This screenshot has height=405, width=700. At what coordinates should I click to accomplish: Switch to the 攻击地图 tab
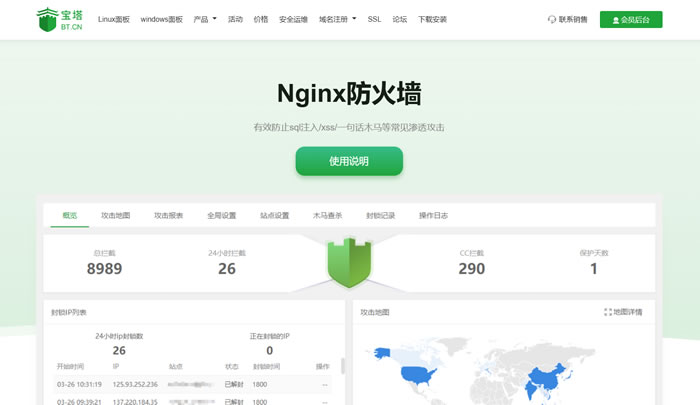click(115, 215)
